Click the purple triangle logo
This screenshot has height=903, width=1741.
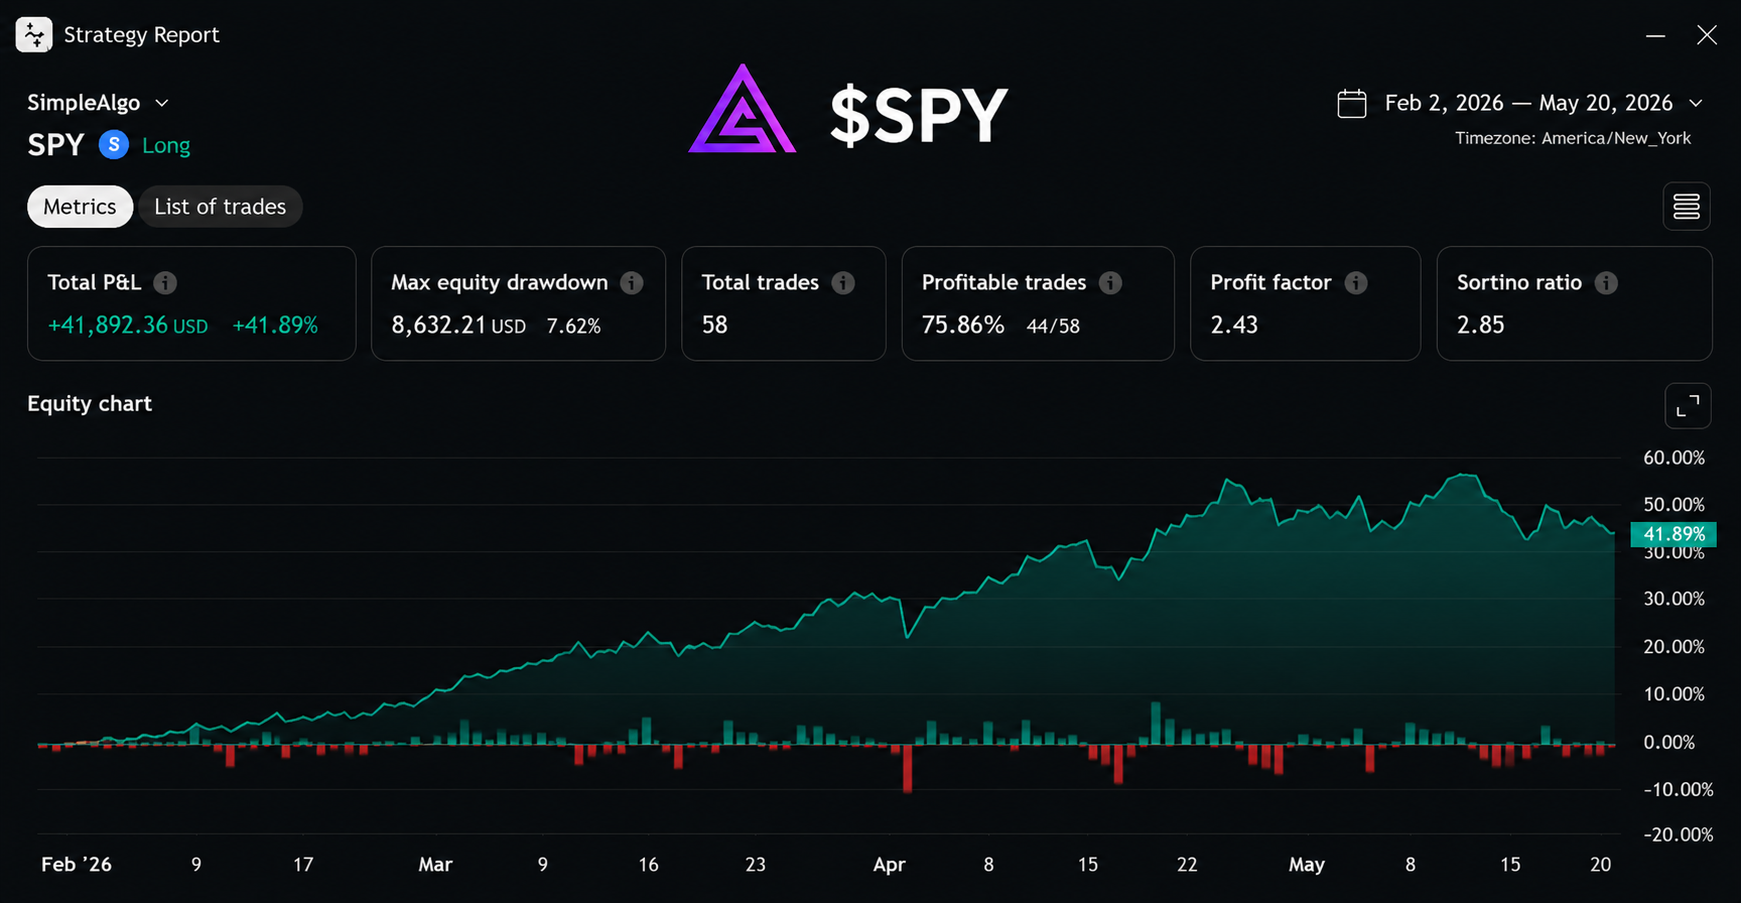[x=742, y=109]
